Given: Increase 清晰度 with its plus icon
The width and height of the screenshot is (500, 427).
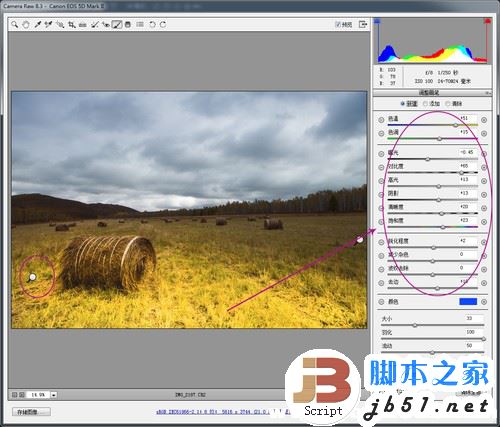Looking at the screenshot, I should coord(484,209).
